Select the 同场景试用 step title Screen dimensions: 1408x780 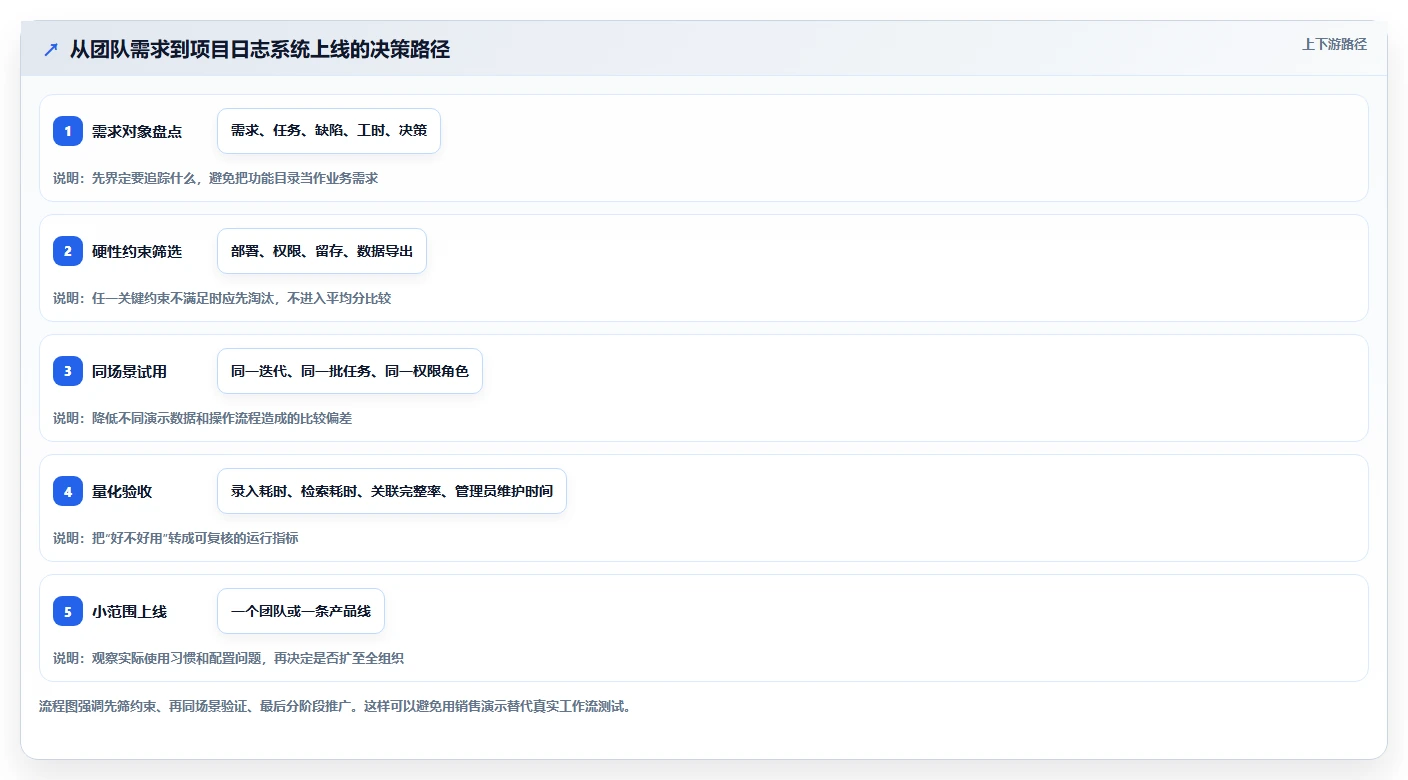(129, 371)
